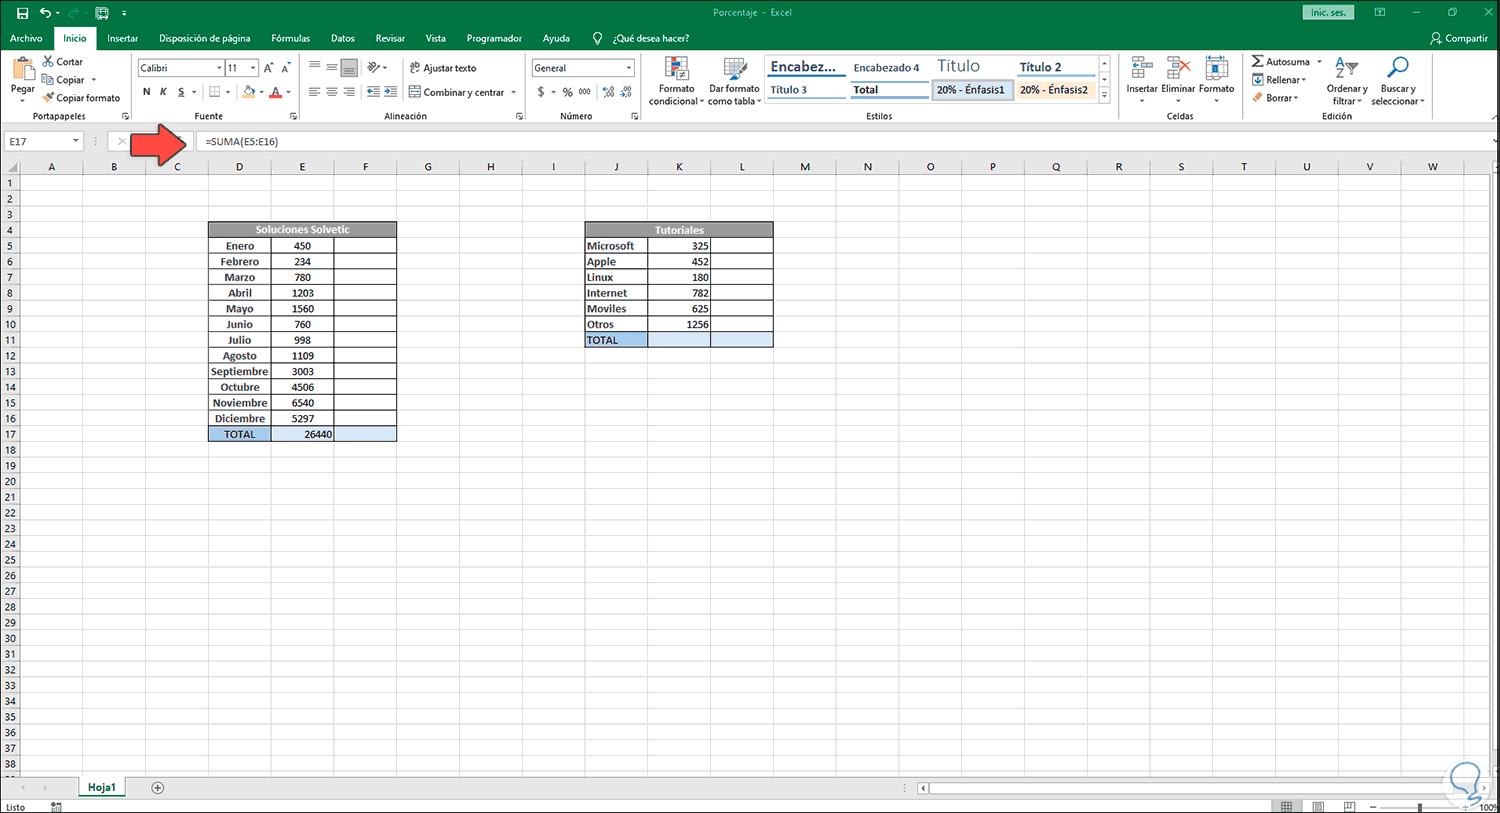The image size is (1500, 813).
Task: Open the Calibri font name dropdown
Action: (x=220, y=68)
